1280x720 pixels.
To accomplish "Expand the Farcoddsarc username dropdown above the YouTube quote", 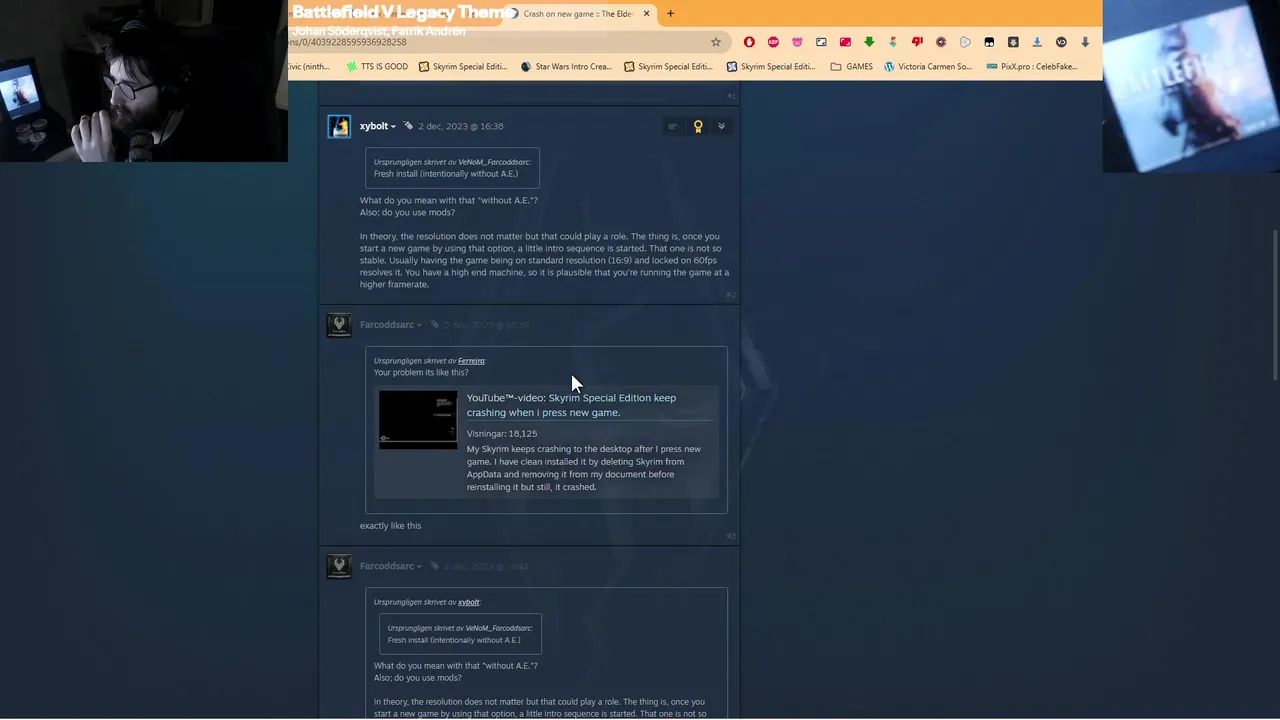I will (419, 326).
